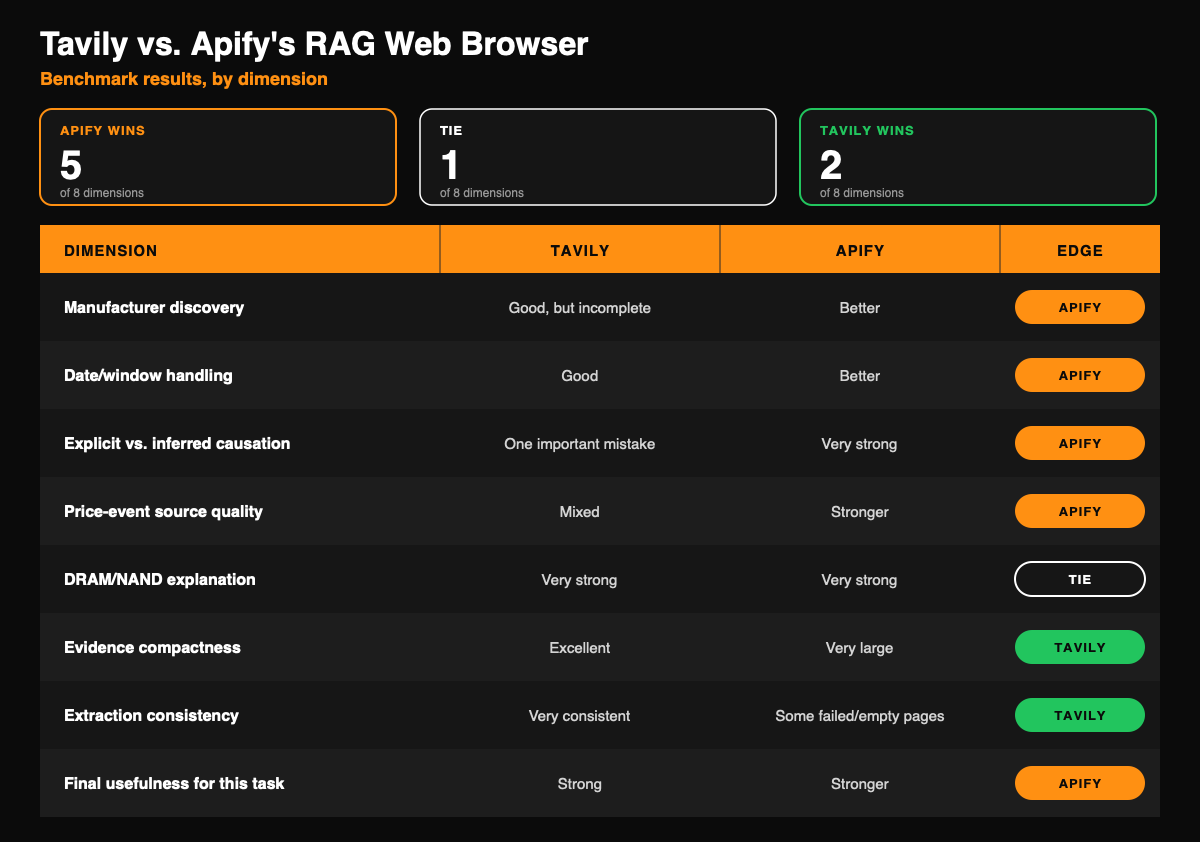Click APIFY badge for Explicit vs. inferred causation
Viewport: 1200px width, 842px height.
(1080, 443)
